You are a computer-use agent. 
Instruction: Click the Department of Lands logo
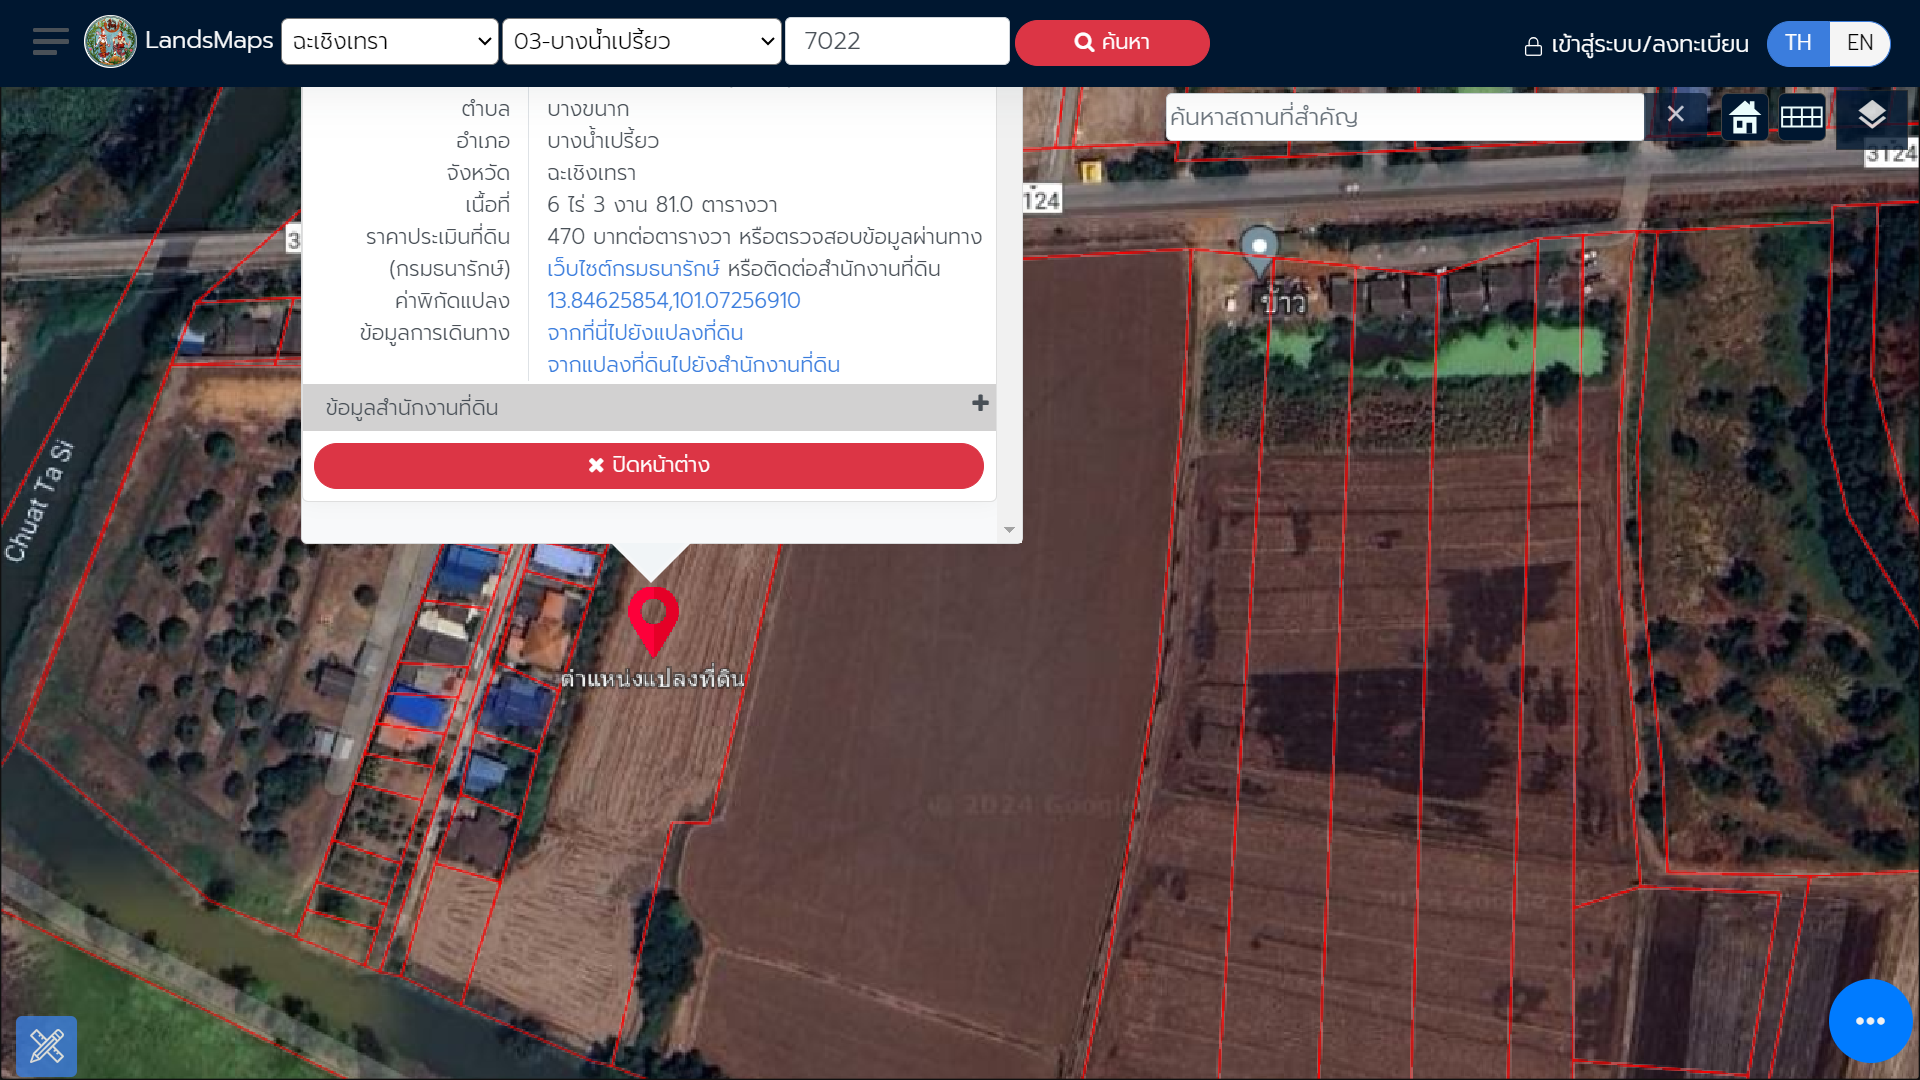point(110,42)
